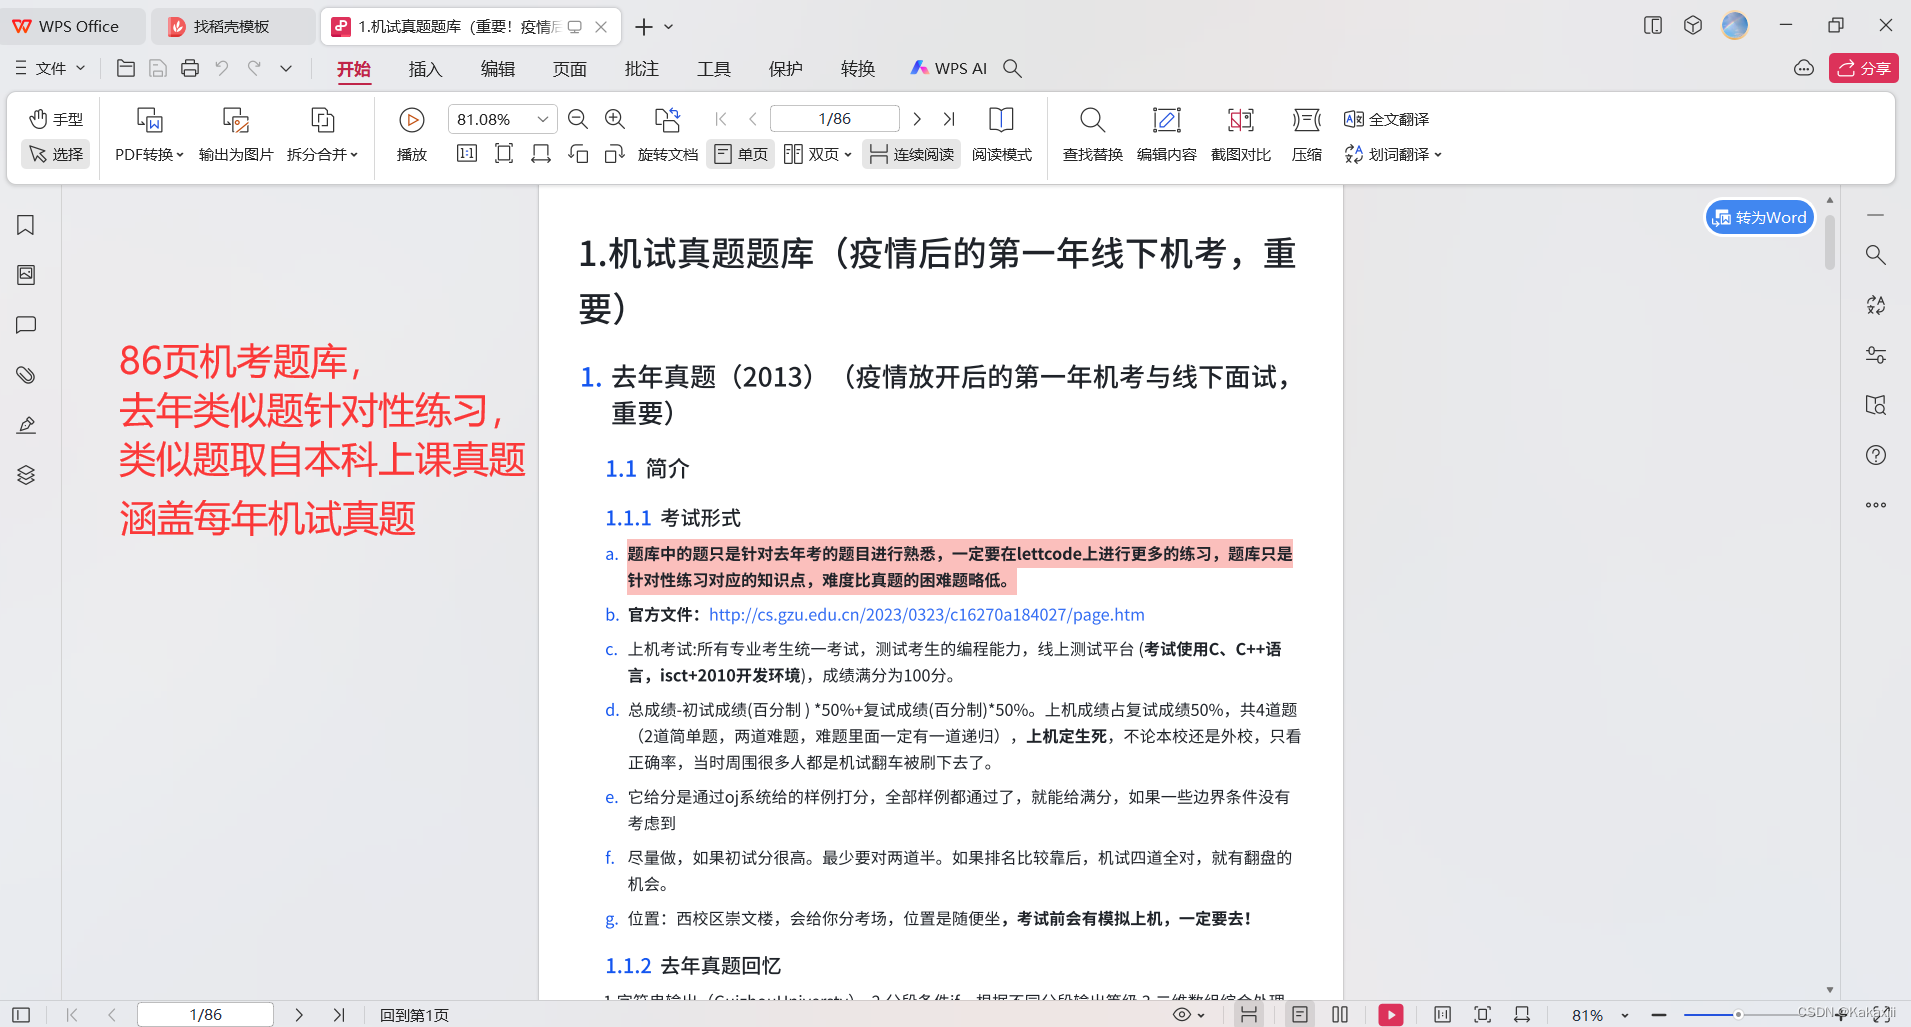Click 压缩 compress tool
This screenshot has height=1027, width=1911.
point(1306,133)
